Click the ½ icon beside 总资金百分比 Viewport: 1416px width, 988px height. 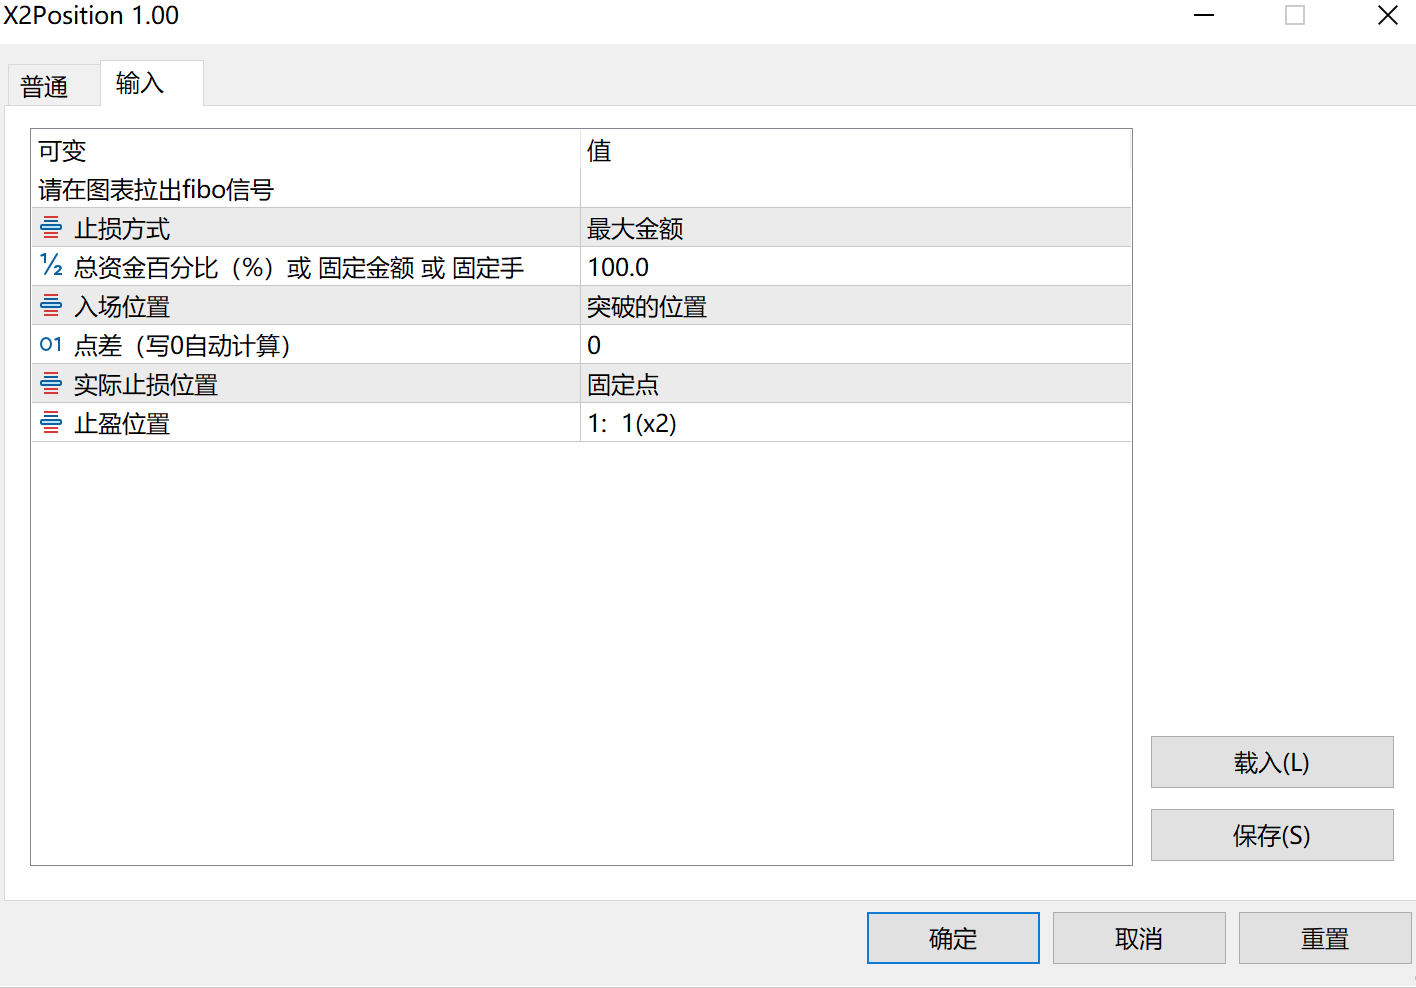(51, 266)
